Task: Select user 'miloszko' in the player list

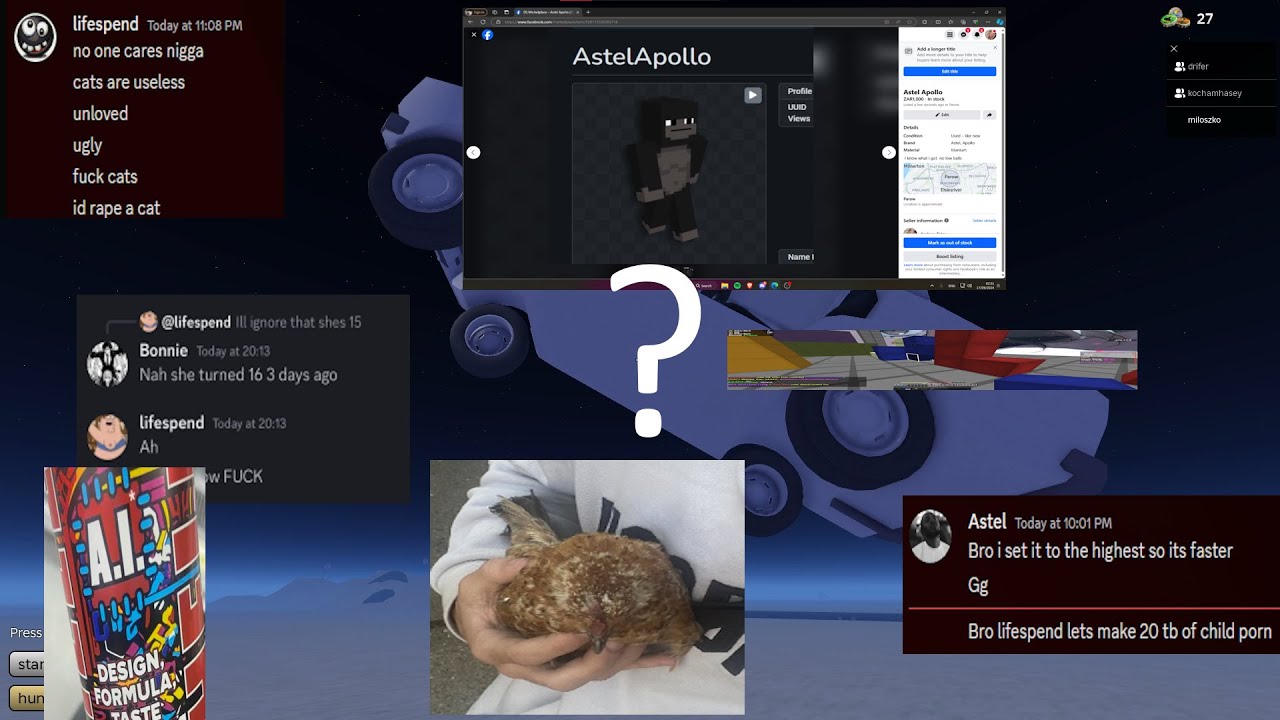Action: point(1204,120)
